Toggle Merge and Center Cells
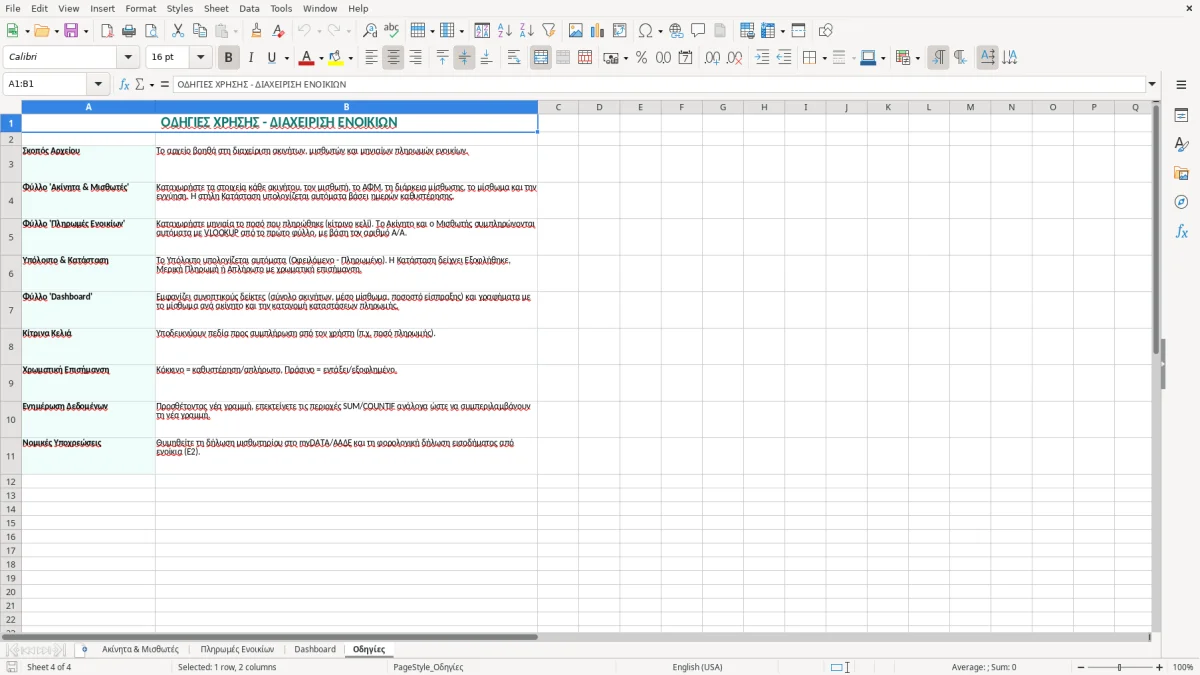The image size is (1200, 675). (x=541, y=58)
